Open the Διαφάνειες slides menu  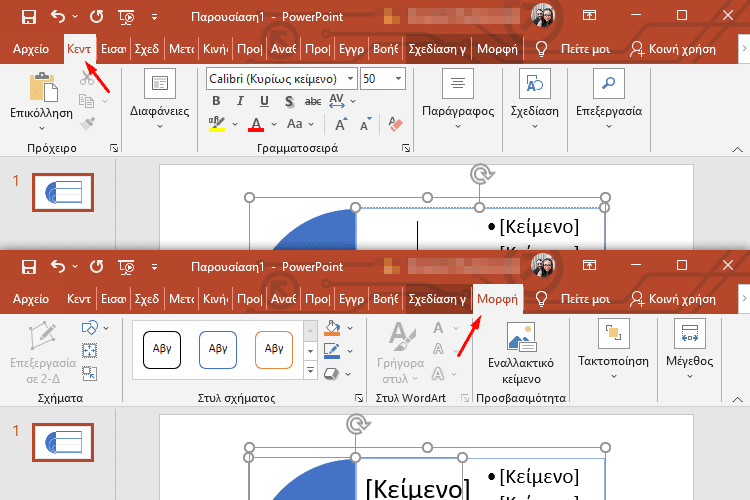pyautogui.click(x=159, y=100)
